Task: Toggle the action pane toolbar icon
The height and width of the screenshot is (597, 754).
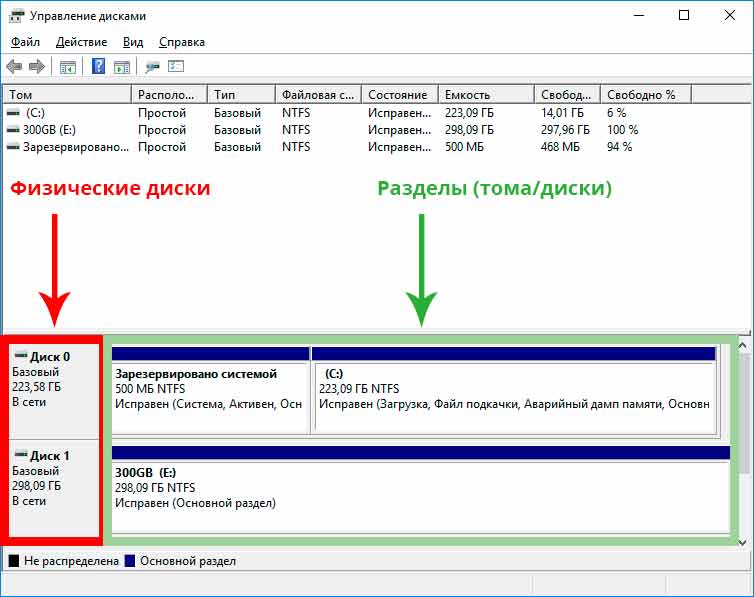Action: (x=122, y=67)
